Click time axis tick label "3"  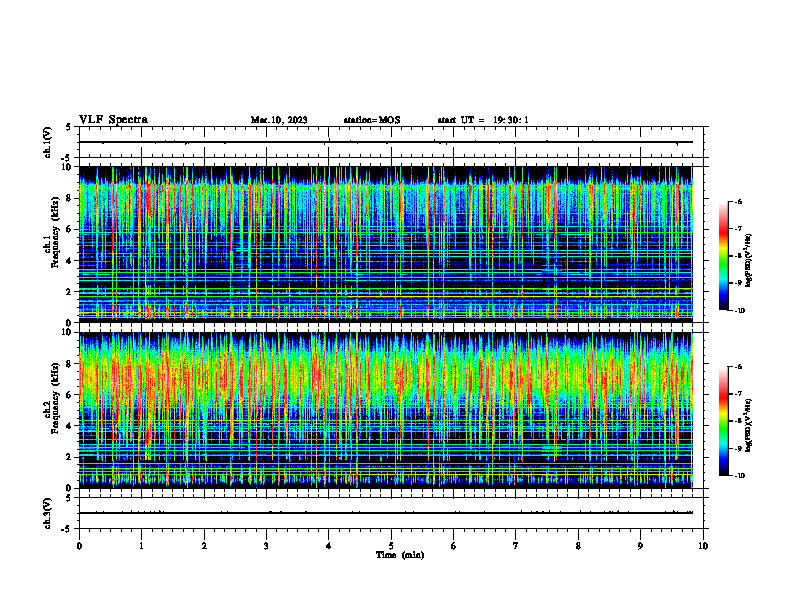coord(266,546)
